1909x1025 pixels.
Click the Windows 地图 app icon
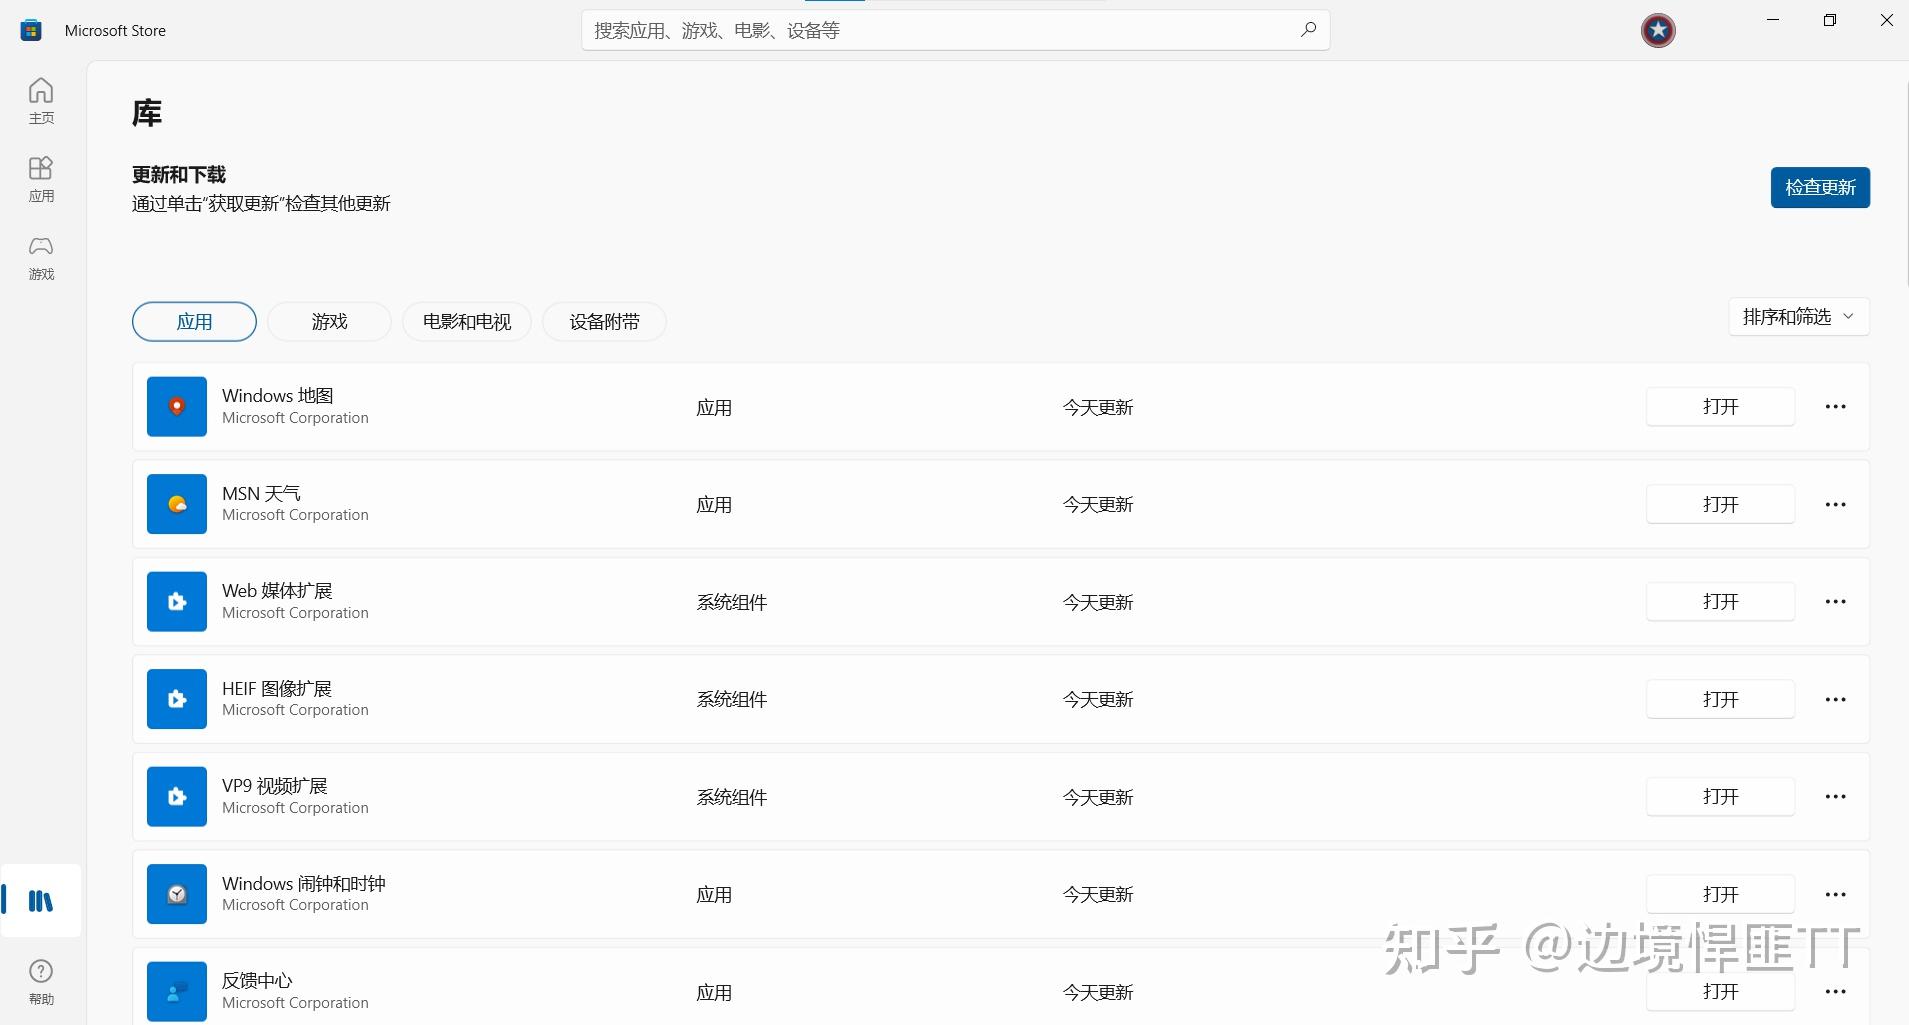tap(177, 407)
